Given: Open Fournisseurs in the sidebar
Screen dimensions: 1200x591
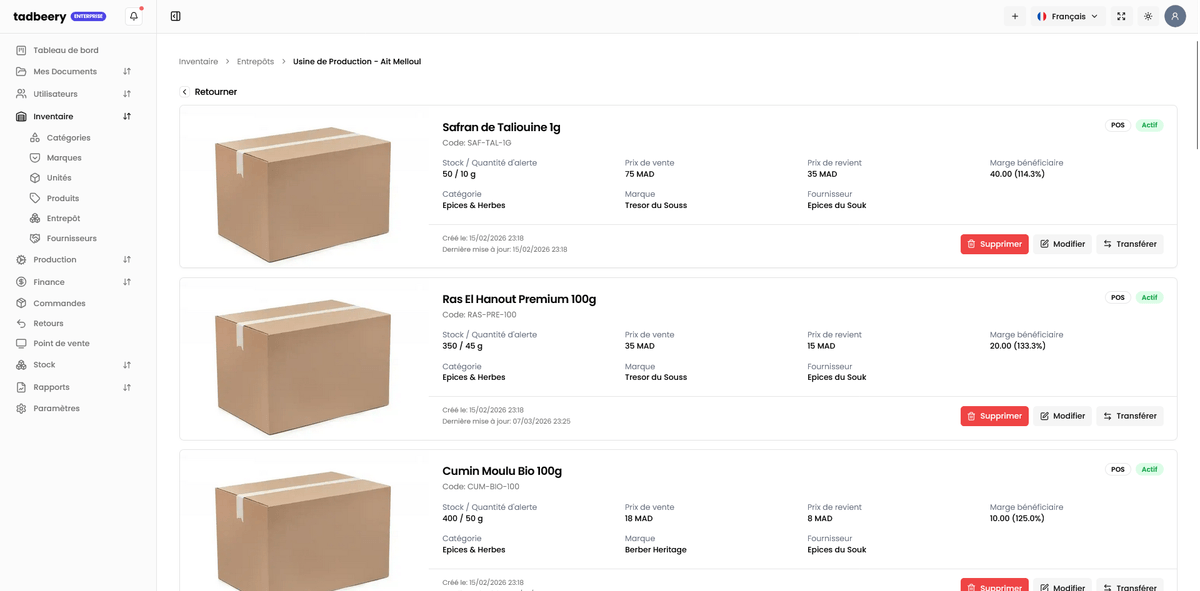Looking at the screenshot, I should point(71,239).
